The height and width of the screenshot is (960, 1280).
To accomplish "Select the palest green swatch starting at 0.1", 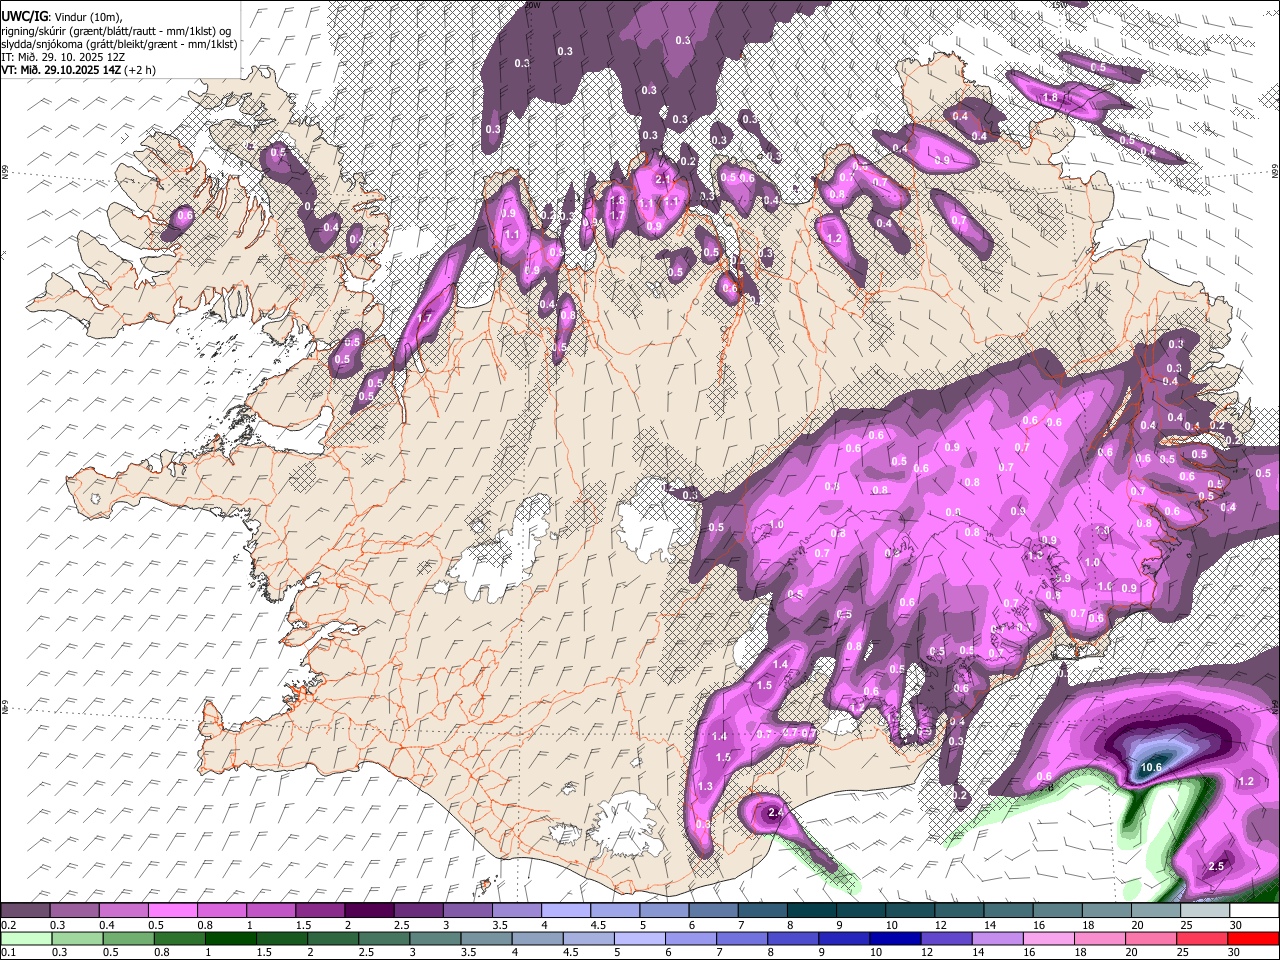I will coord(26,938).
